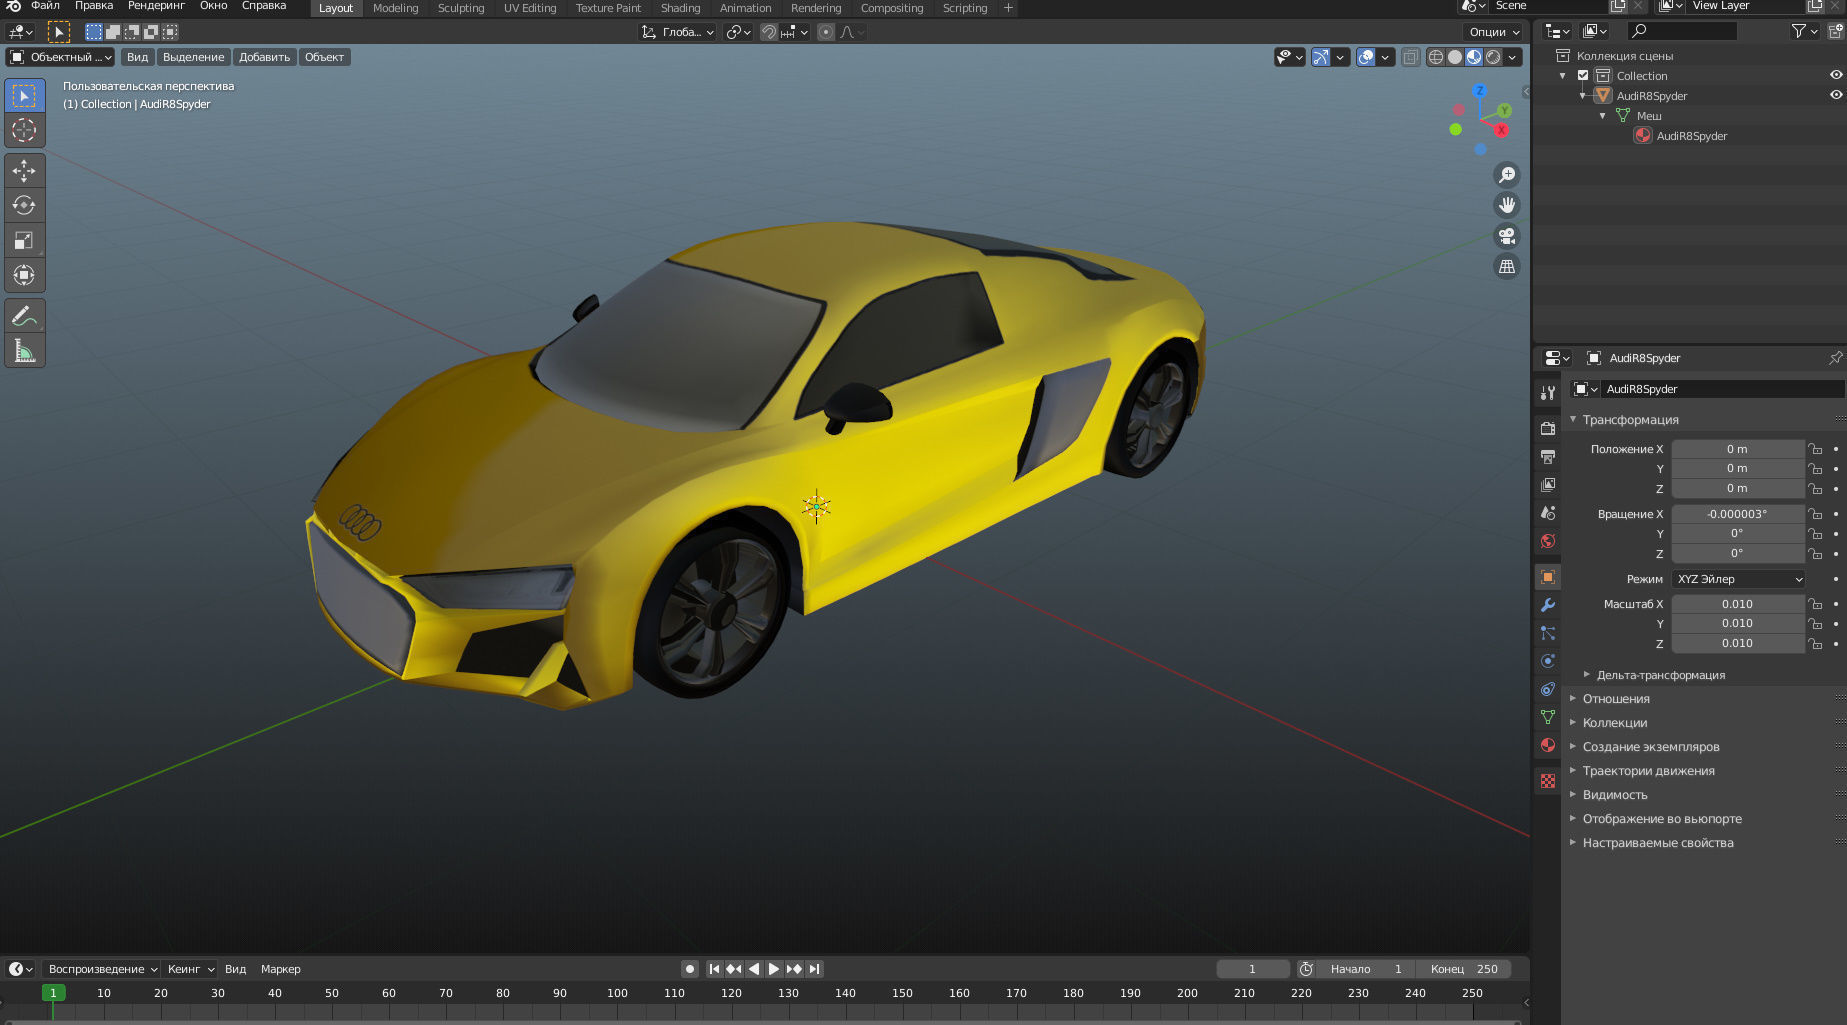The image size is (1847, 1025).
Task: Choose the Move tool
Action: (x=24, y=171)
